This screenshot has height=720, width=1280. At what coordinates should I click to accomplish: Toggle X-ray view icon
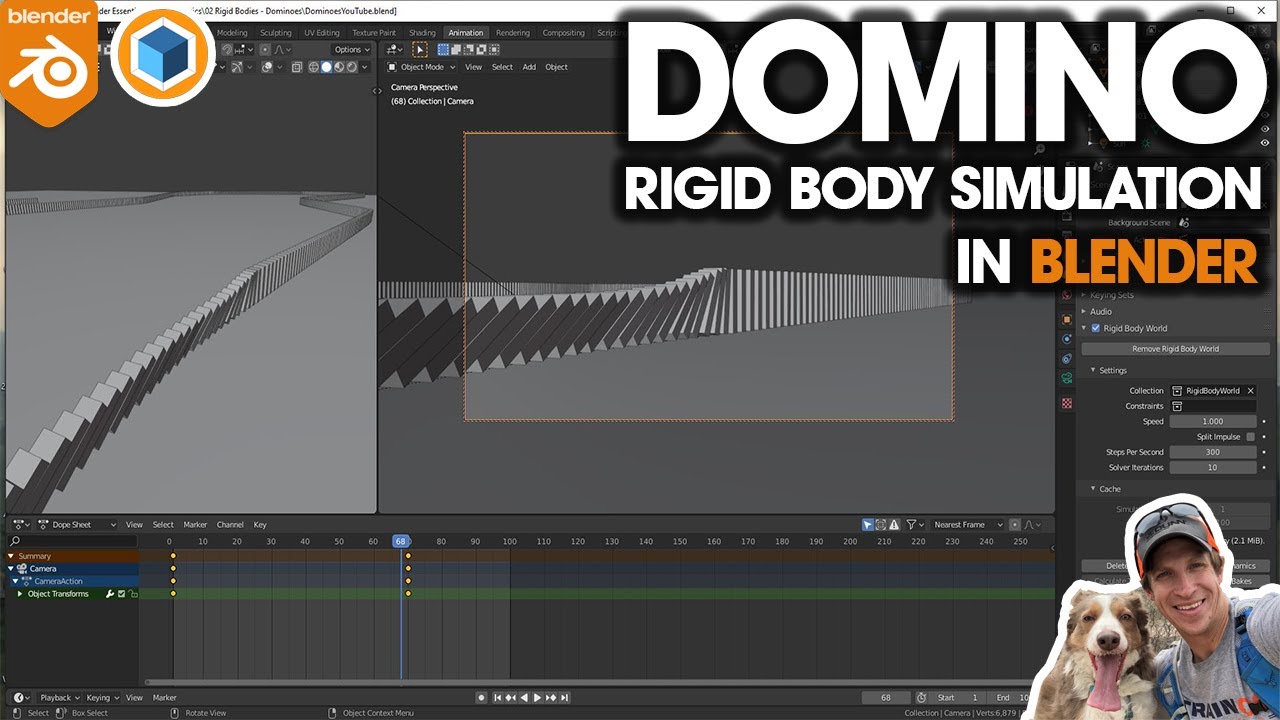(x=296, y=67)
